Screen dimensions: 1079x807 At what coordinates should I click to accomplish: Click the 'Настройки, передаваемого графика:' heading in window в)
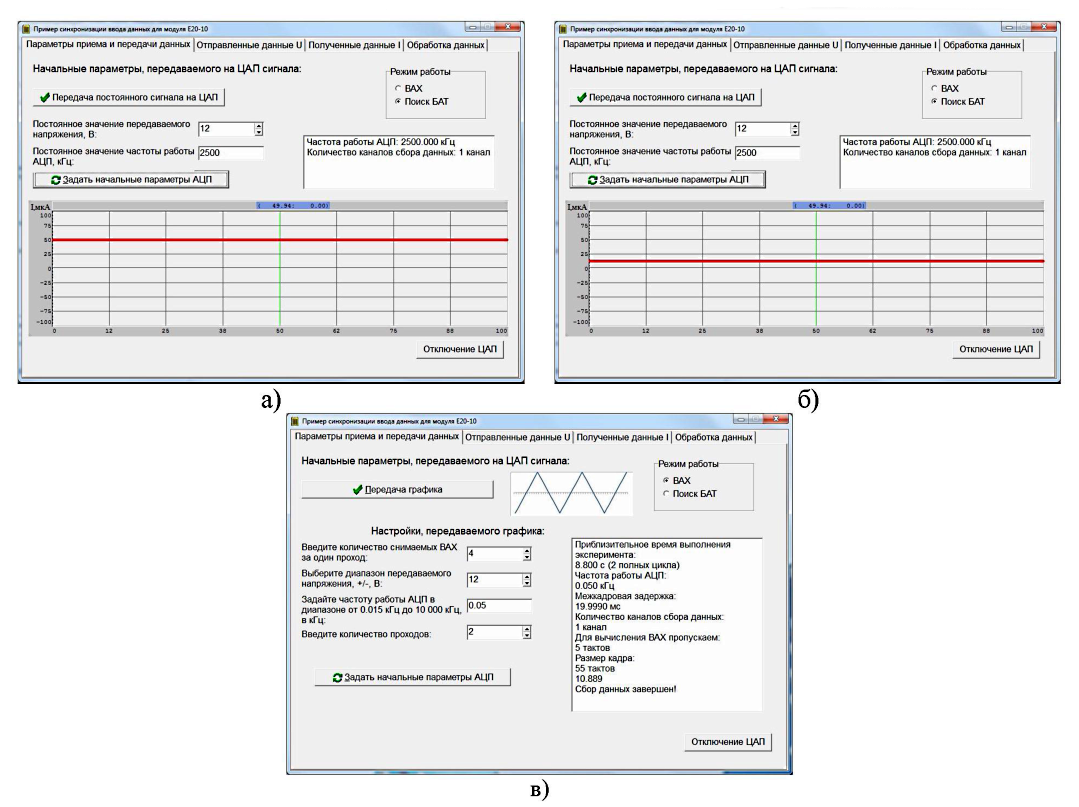pos(458,530)
